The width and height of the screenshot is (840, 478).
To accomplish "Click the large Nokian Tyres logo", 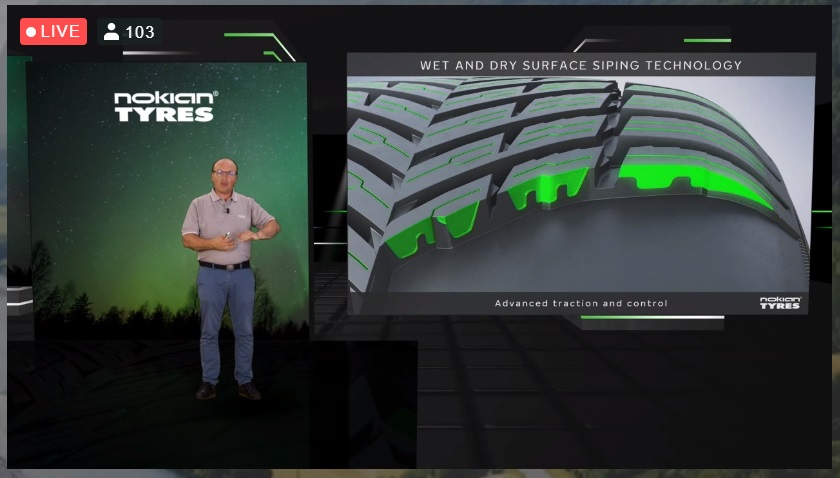I will point(165,106).
